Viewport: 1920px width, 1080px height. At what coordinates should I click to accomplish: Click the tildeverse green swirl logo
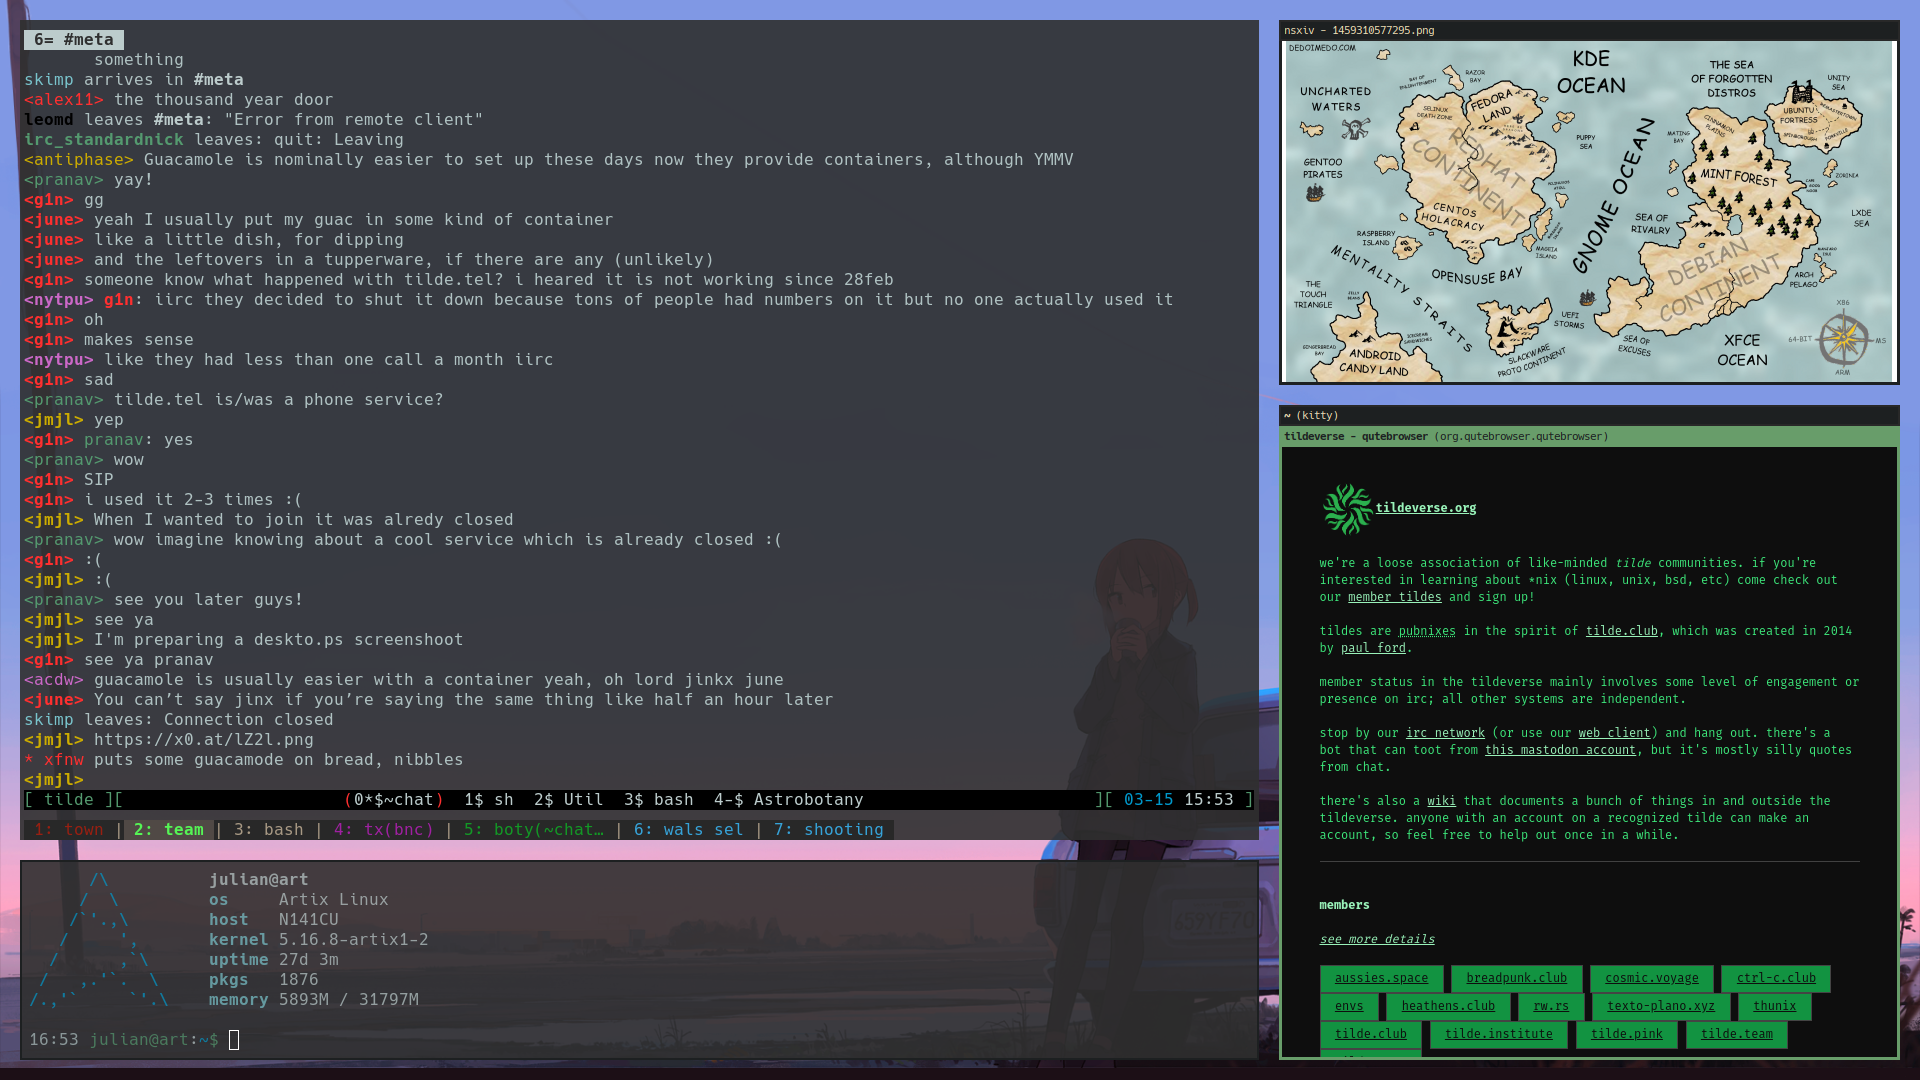1347,509
